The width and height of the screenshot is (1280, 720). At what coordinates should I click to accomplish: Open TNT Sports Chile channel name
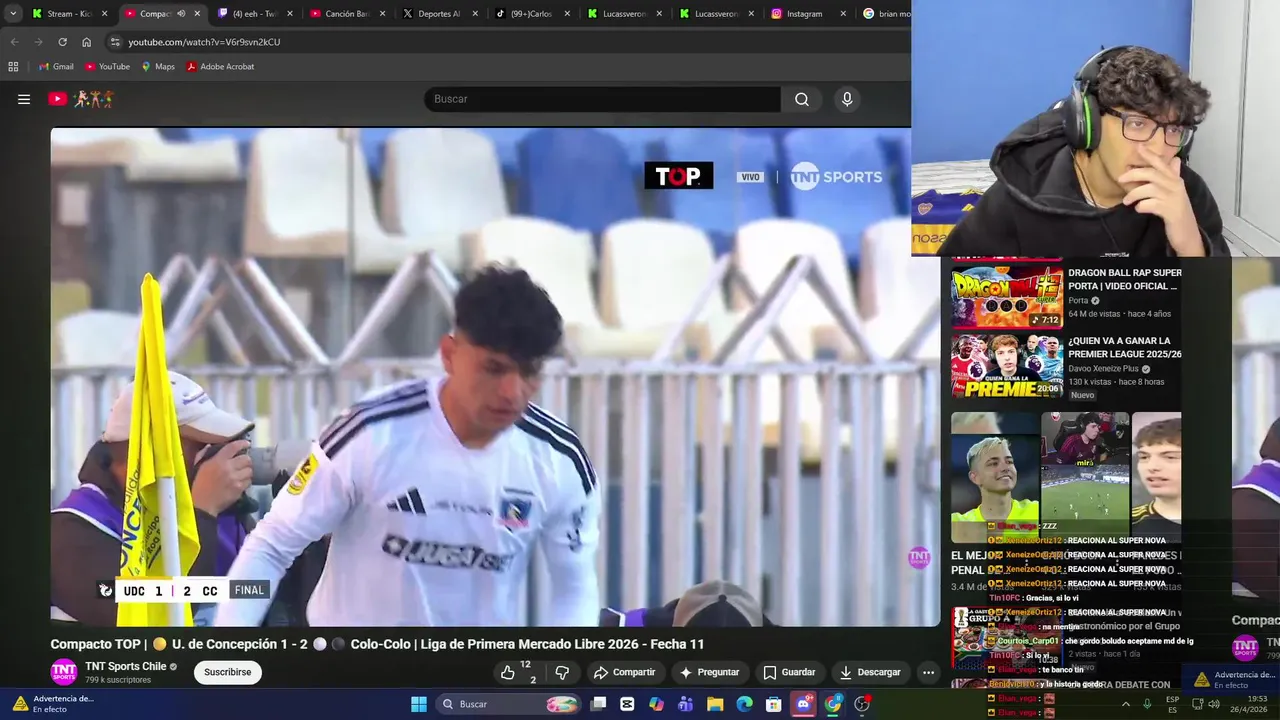pyautogui.click(x=126, y=666)
